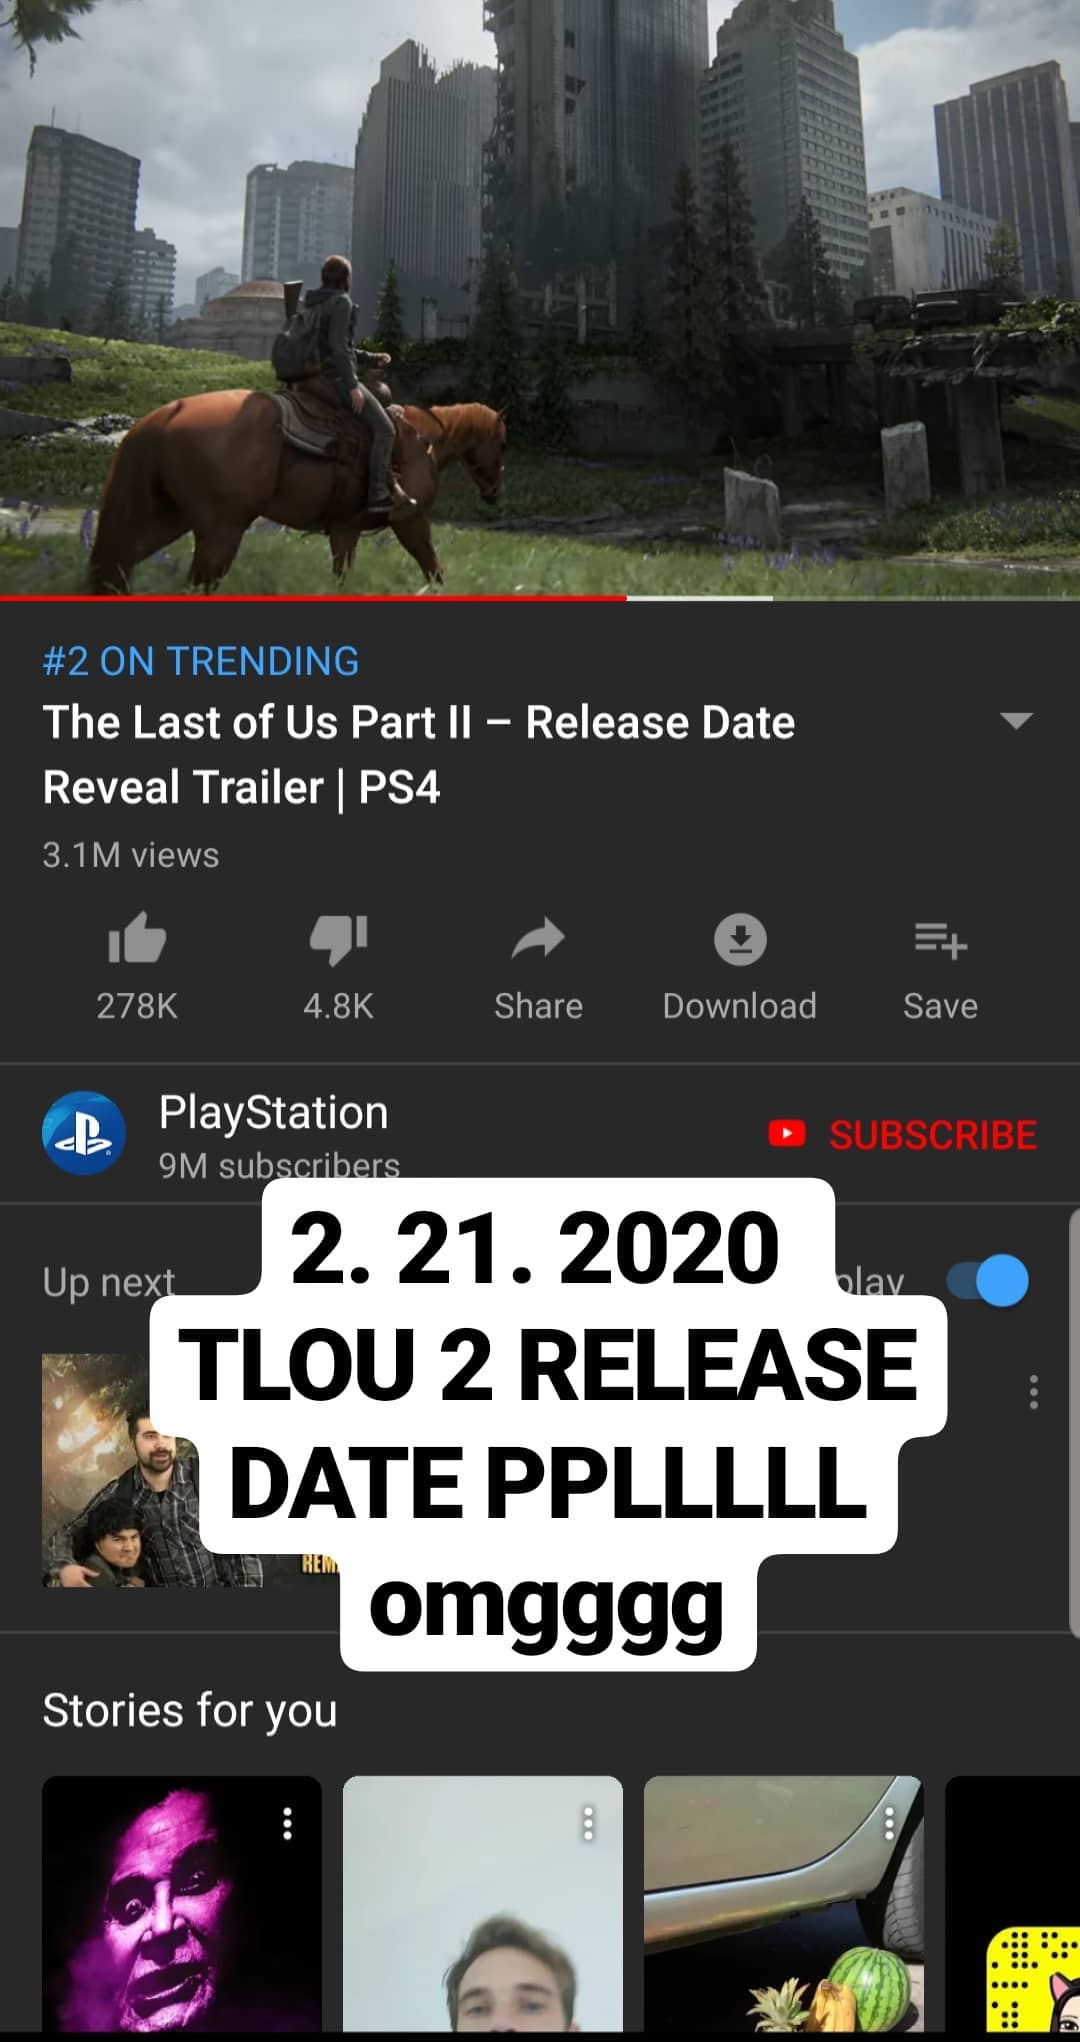This screenshot has width=1080, height=2042.
Task: Open the purple face story
Action: tap(182, 1905)
